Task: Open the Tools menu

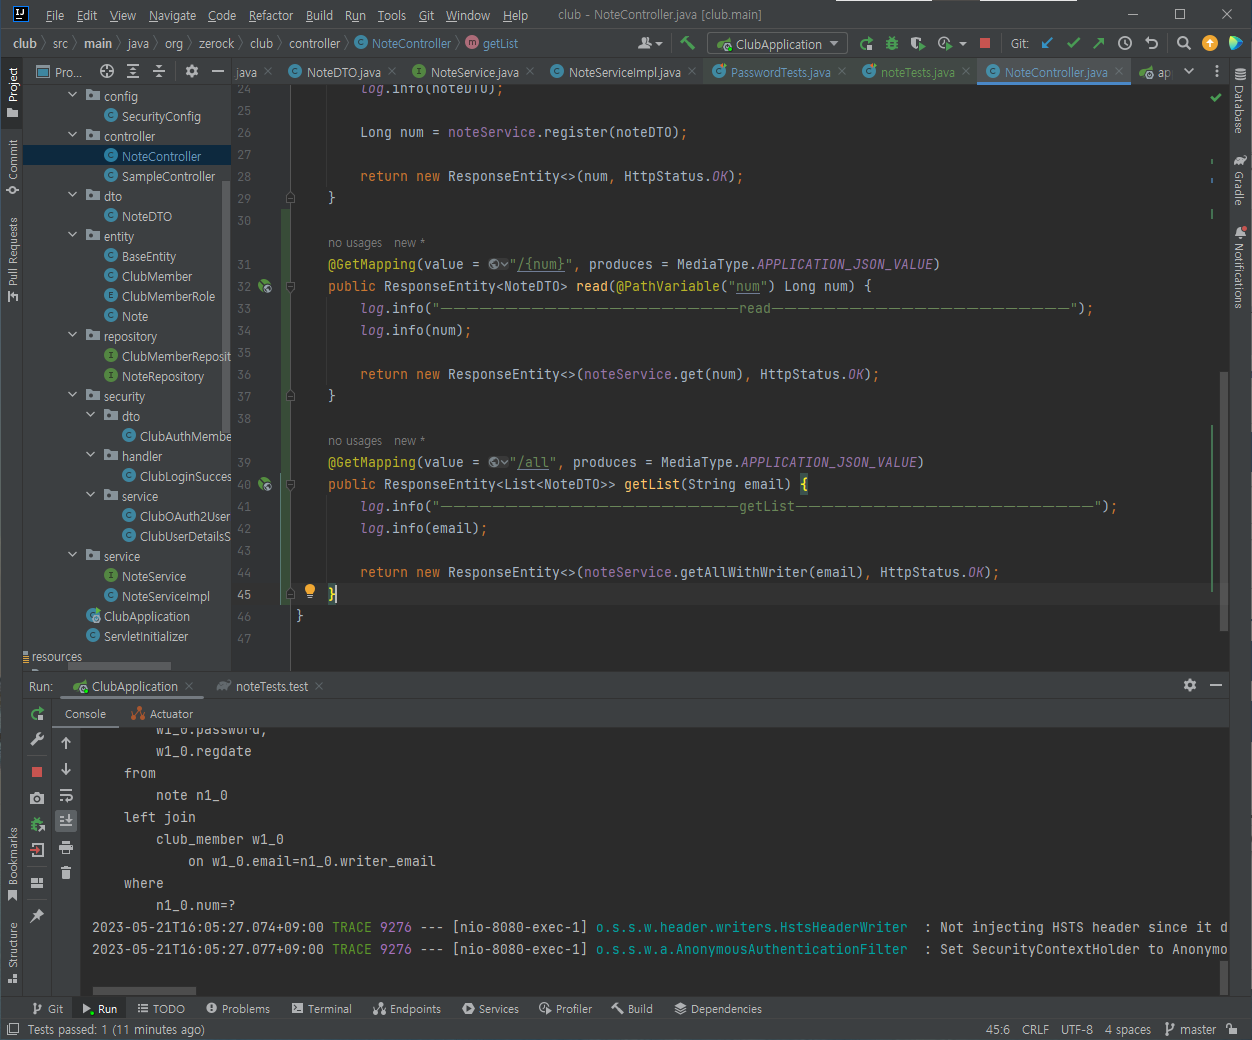Action: pos(392,15)
